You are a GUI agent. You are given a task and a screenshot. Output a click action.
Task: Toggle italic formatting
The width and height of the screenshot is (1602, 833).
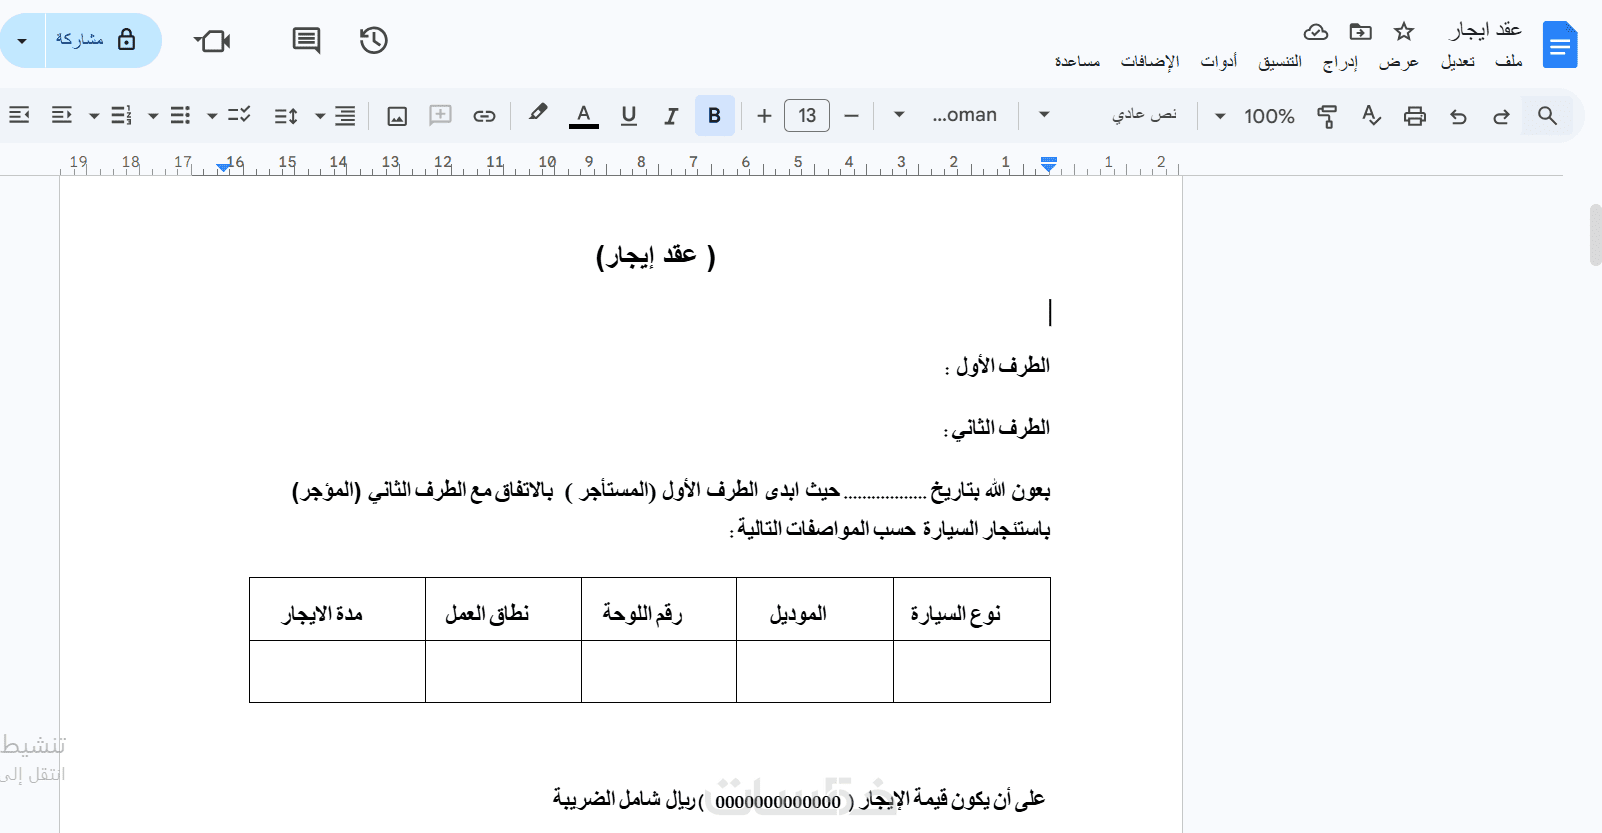pyautogui.click(x=671, y=116)
